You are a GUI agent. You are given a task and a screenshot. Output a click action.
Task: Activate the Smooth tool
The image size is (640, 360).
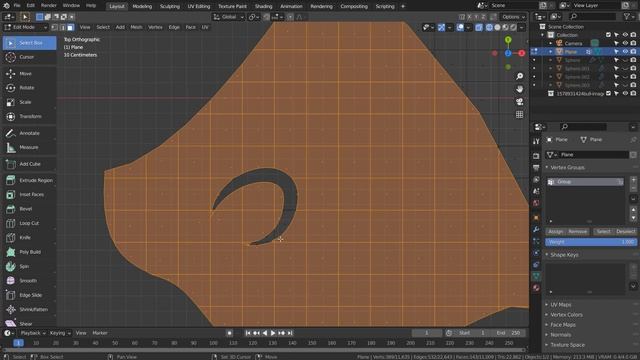29,281
